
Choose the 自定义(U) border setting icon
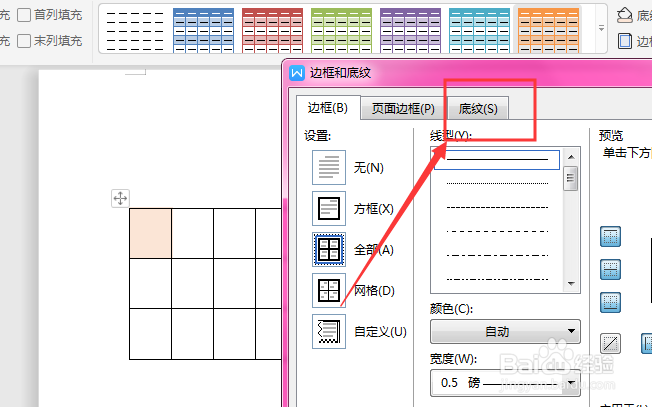pyautogui.click(x=329, y=331)
